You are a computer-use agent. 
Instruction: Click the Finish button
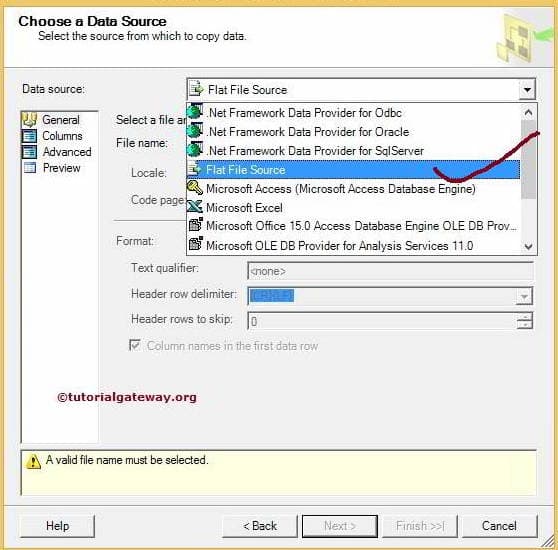(420, 525)
